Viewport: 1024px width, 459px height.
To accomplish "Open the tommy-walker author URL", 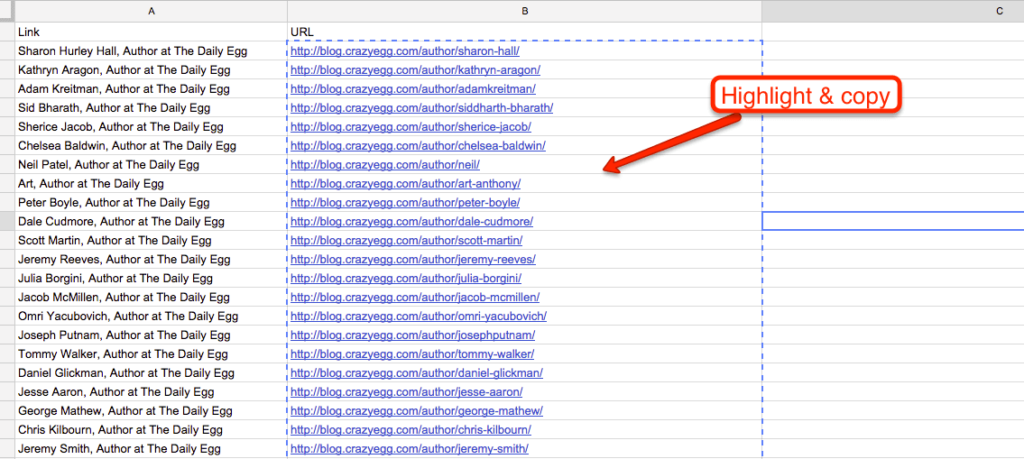I will click(x=413, y=354).
